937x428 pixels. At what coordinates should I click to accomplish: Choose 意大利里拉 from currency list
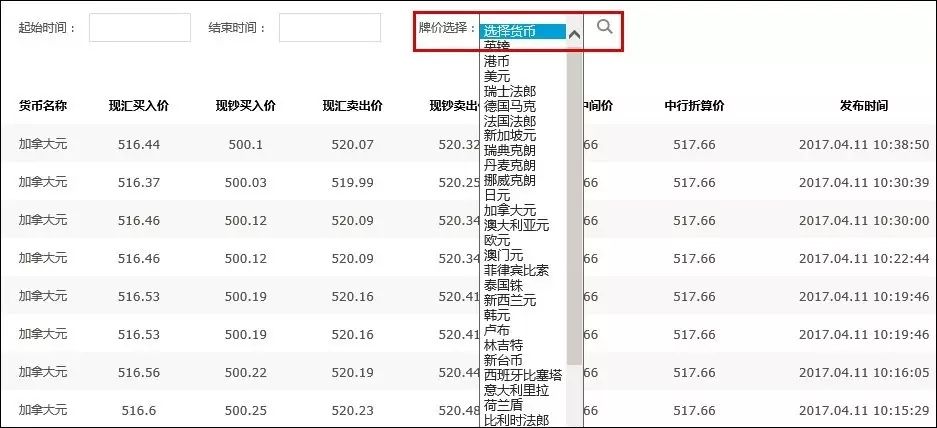point(516,390)
